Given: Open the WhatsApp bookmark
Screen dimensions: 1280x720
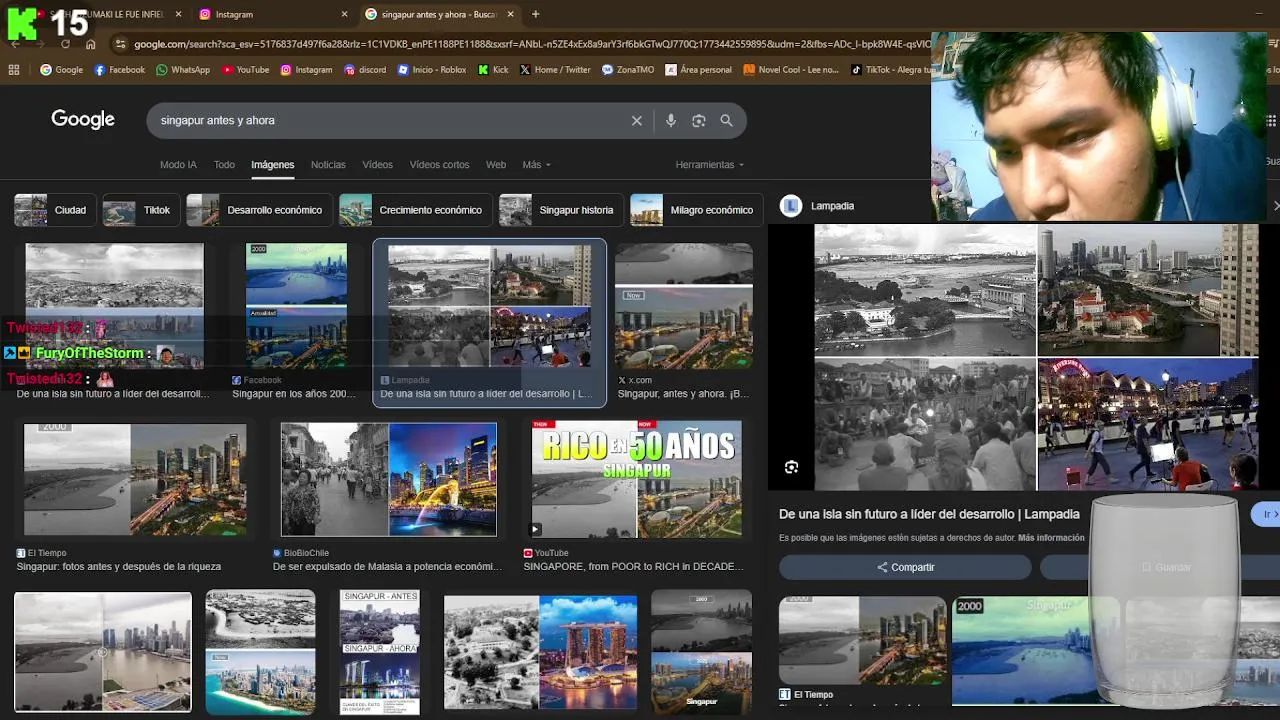Looking at the screenshot, I should [182, 70].
